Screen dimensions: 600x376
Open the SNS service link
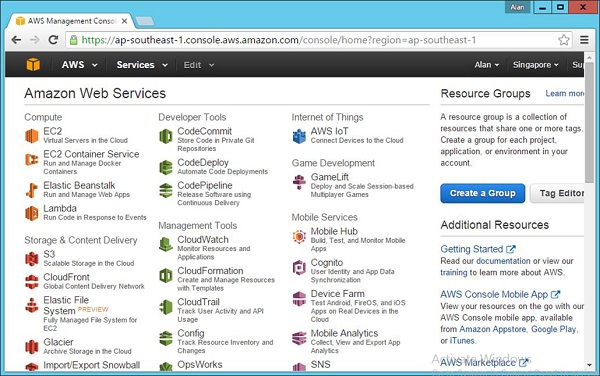[x=320, y=364]
